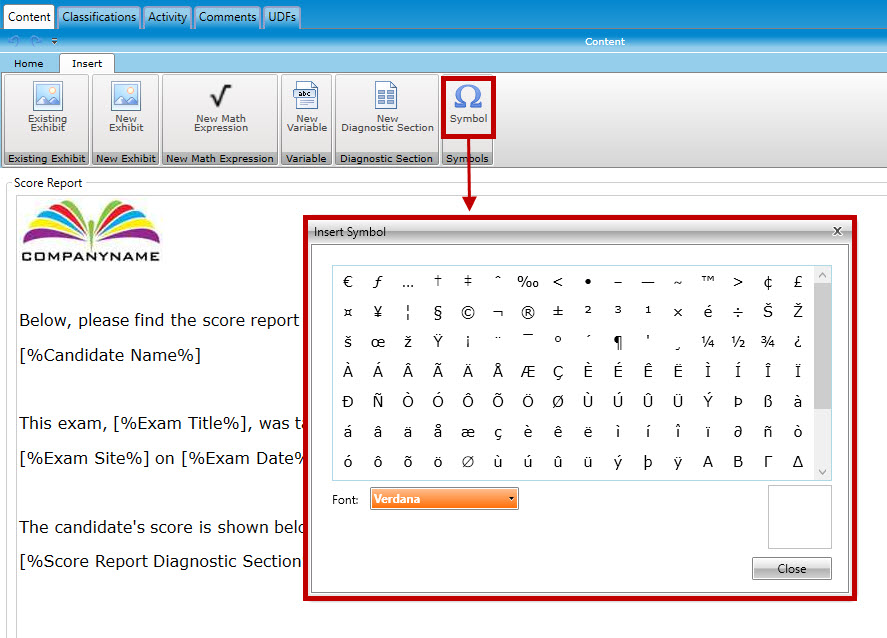Open the Font dropdown showing Verdana
887x638 pixels.
click(x=444, y=498)
